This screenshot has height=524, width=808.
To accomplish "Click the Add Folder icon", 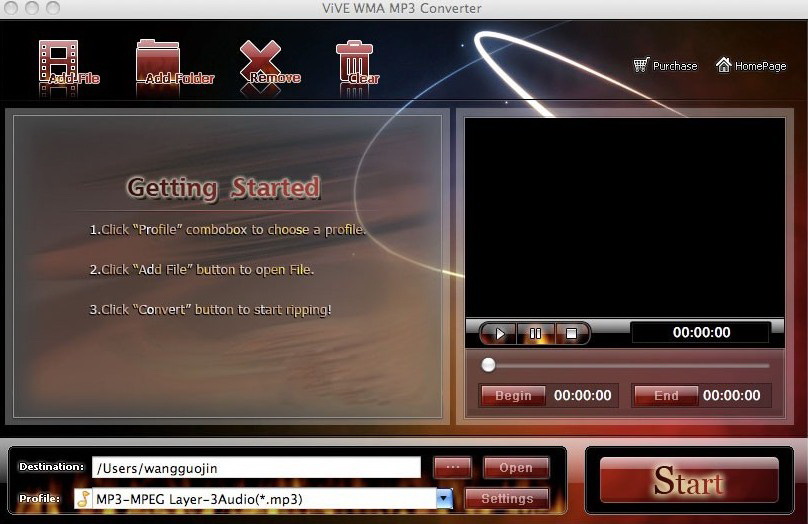I will (158, 62).
